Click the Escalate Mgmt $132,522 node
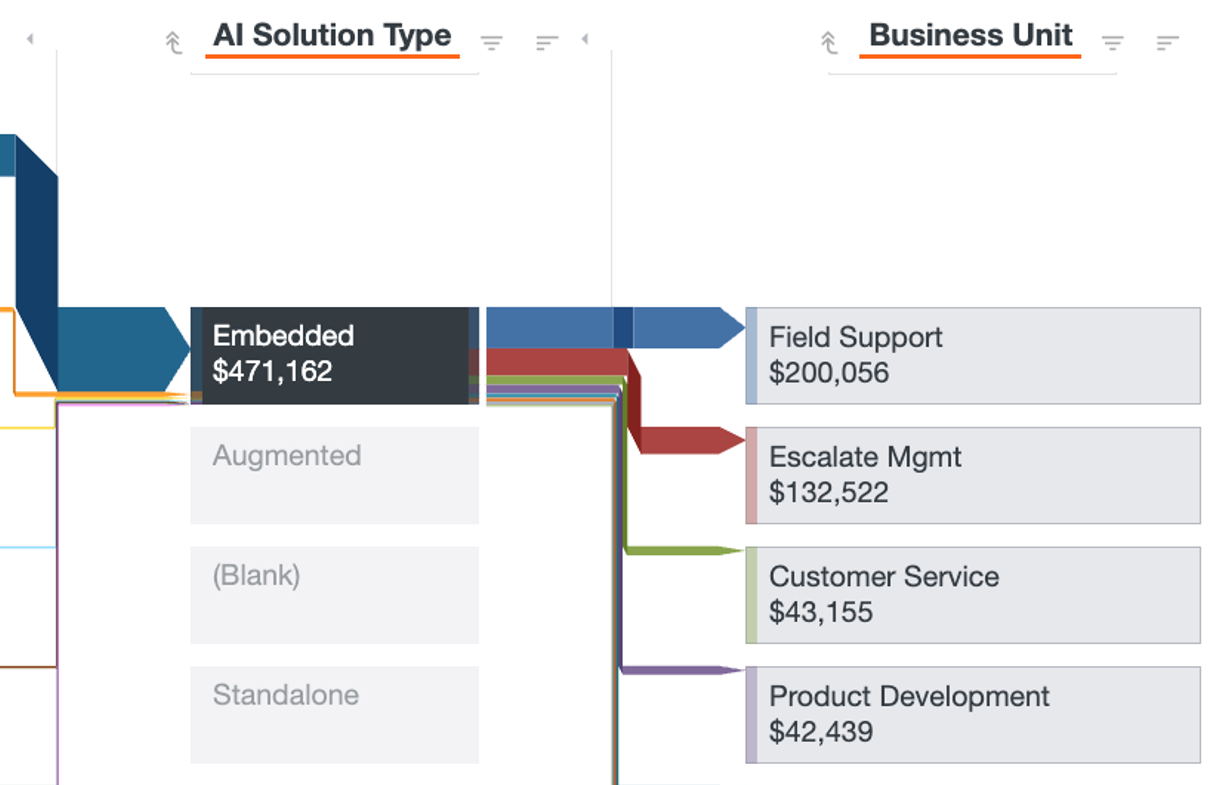Viewport: 1227px width, 785px height. [972, 475]
